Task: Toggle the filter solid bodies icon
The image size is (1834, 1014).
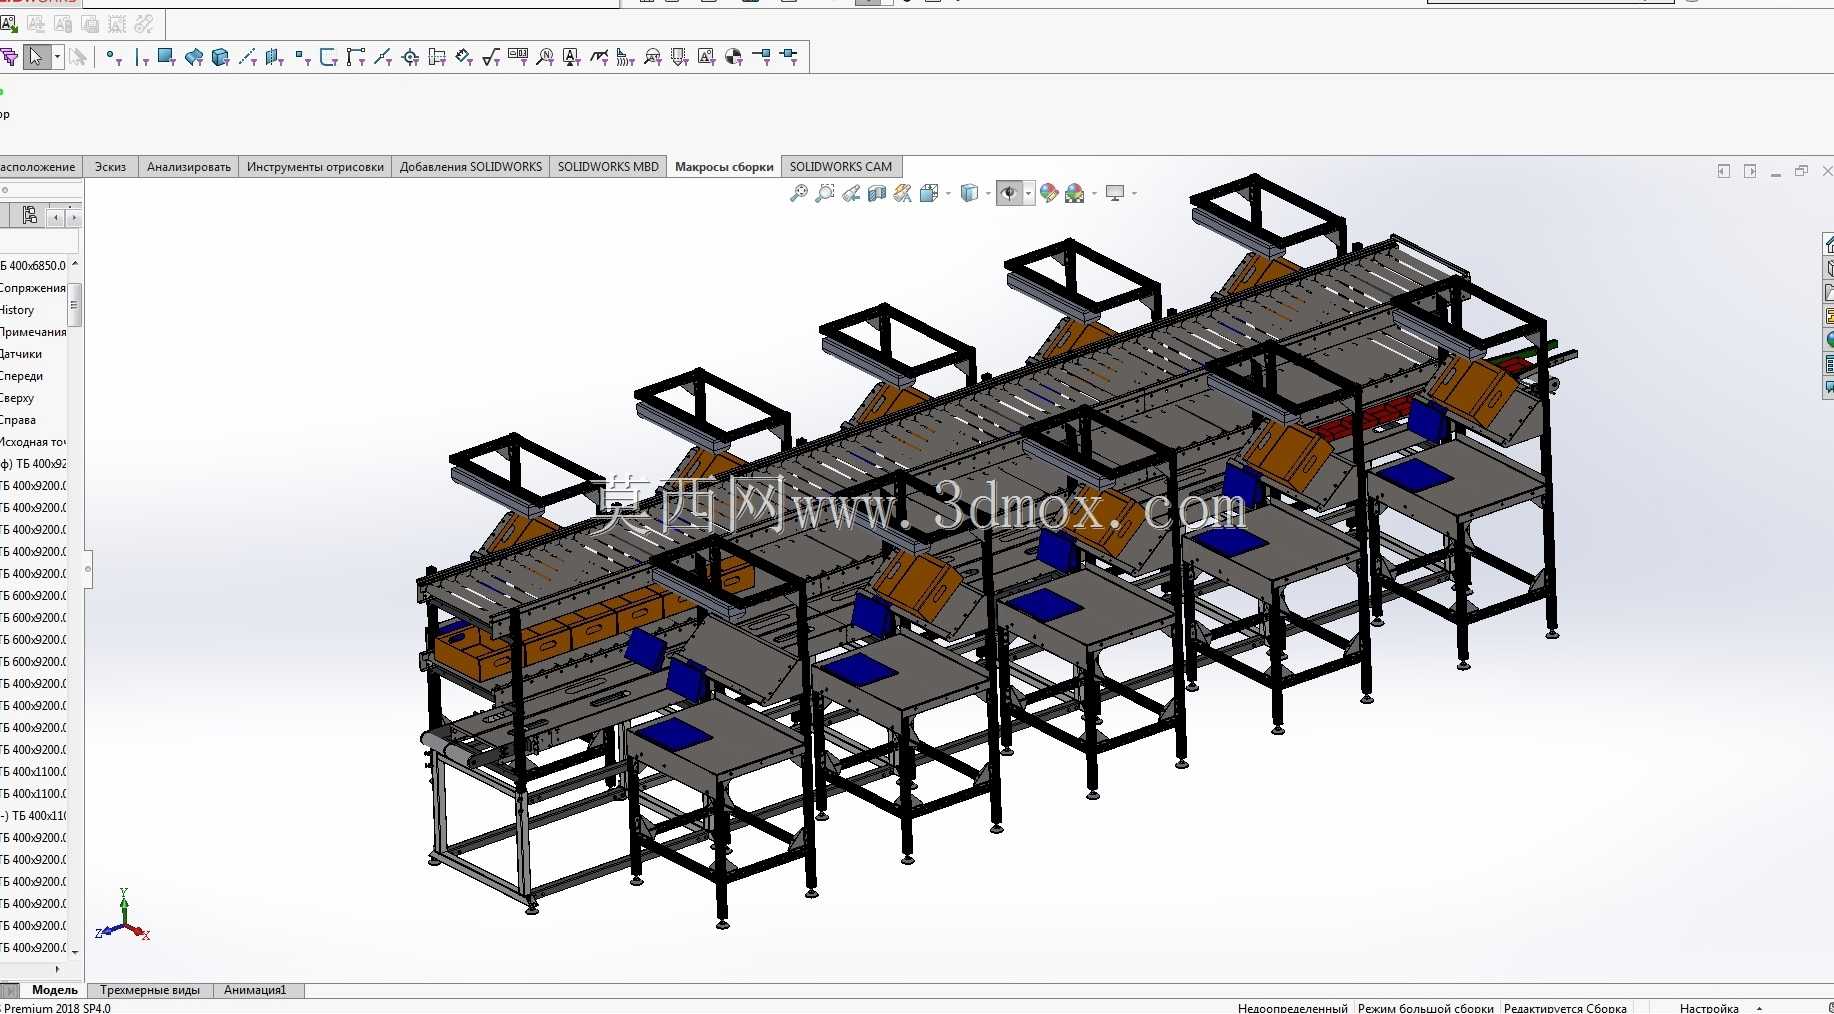Action: 221,57
